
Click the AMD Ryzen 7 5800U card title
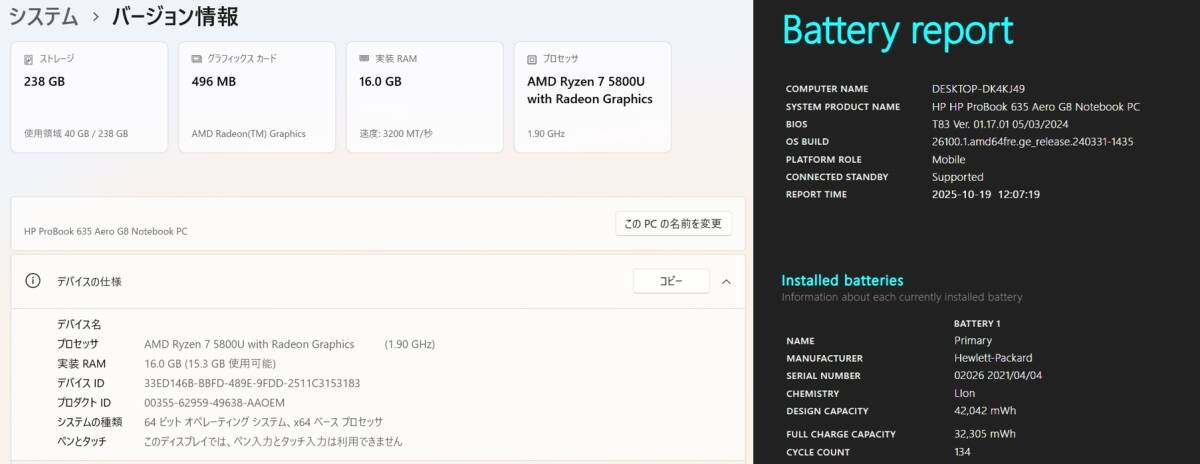pyautogui.click(x=589, y=90)
